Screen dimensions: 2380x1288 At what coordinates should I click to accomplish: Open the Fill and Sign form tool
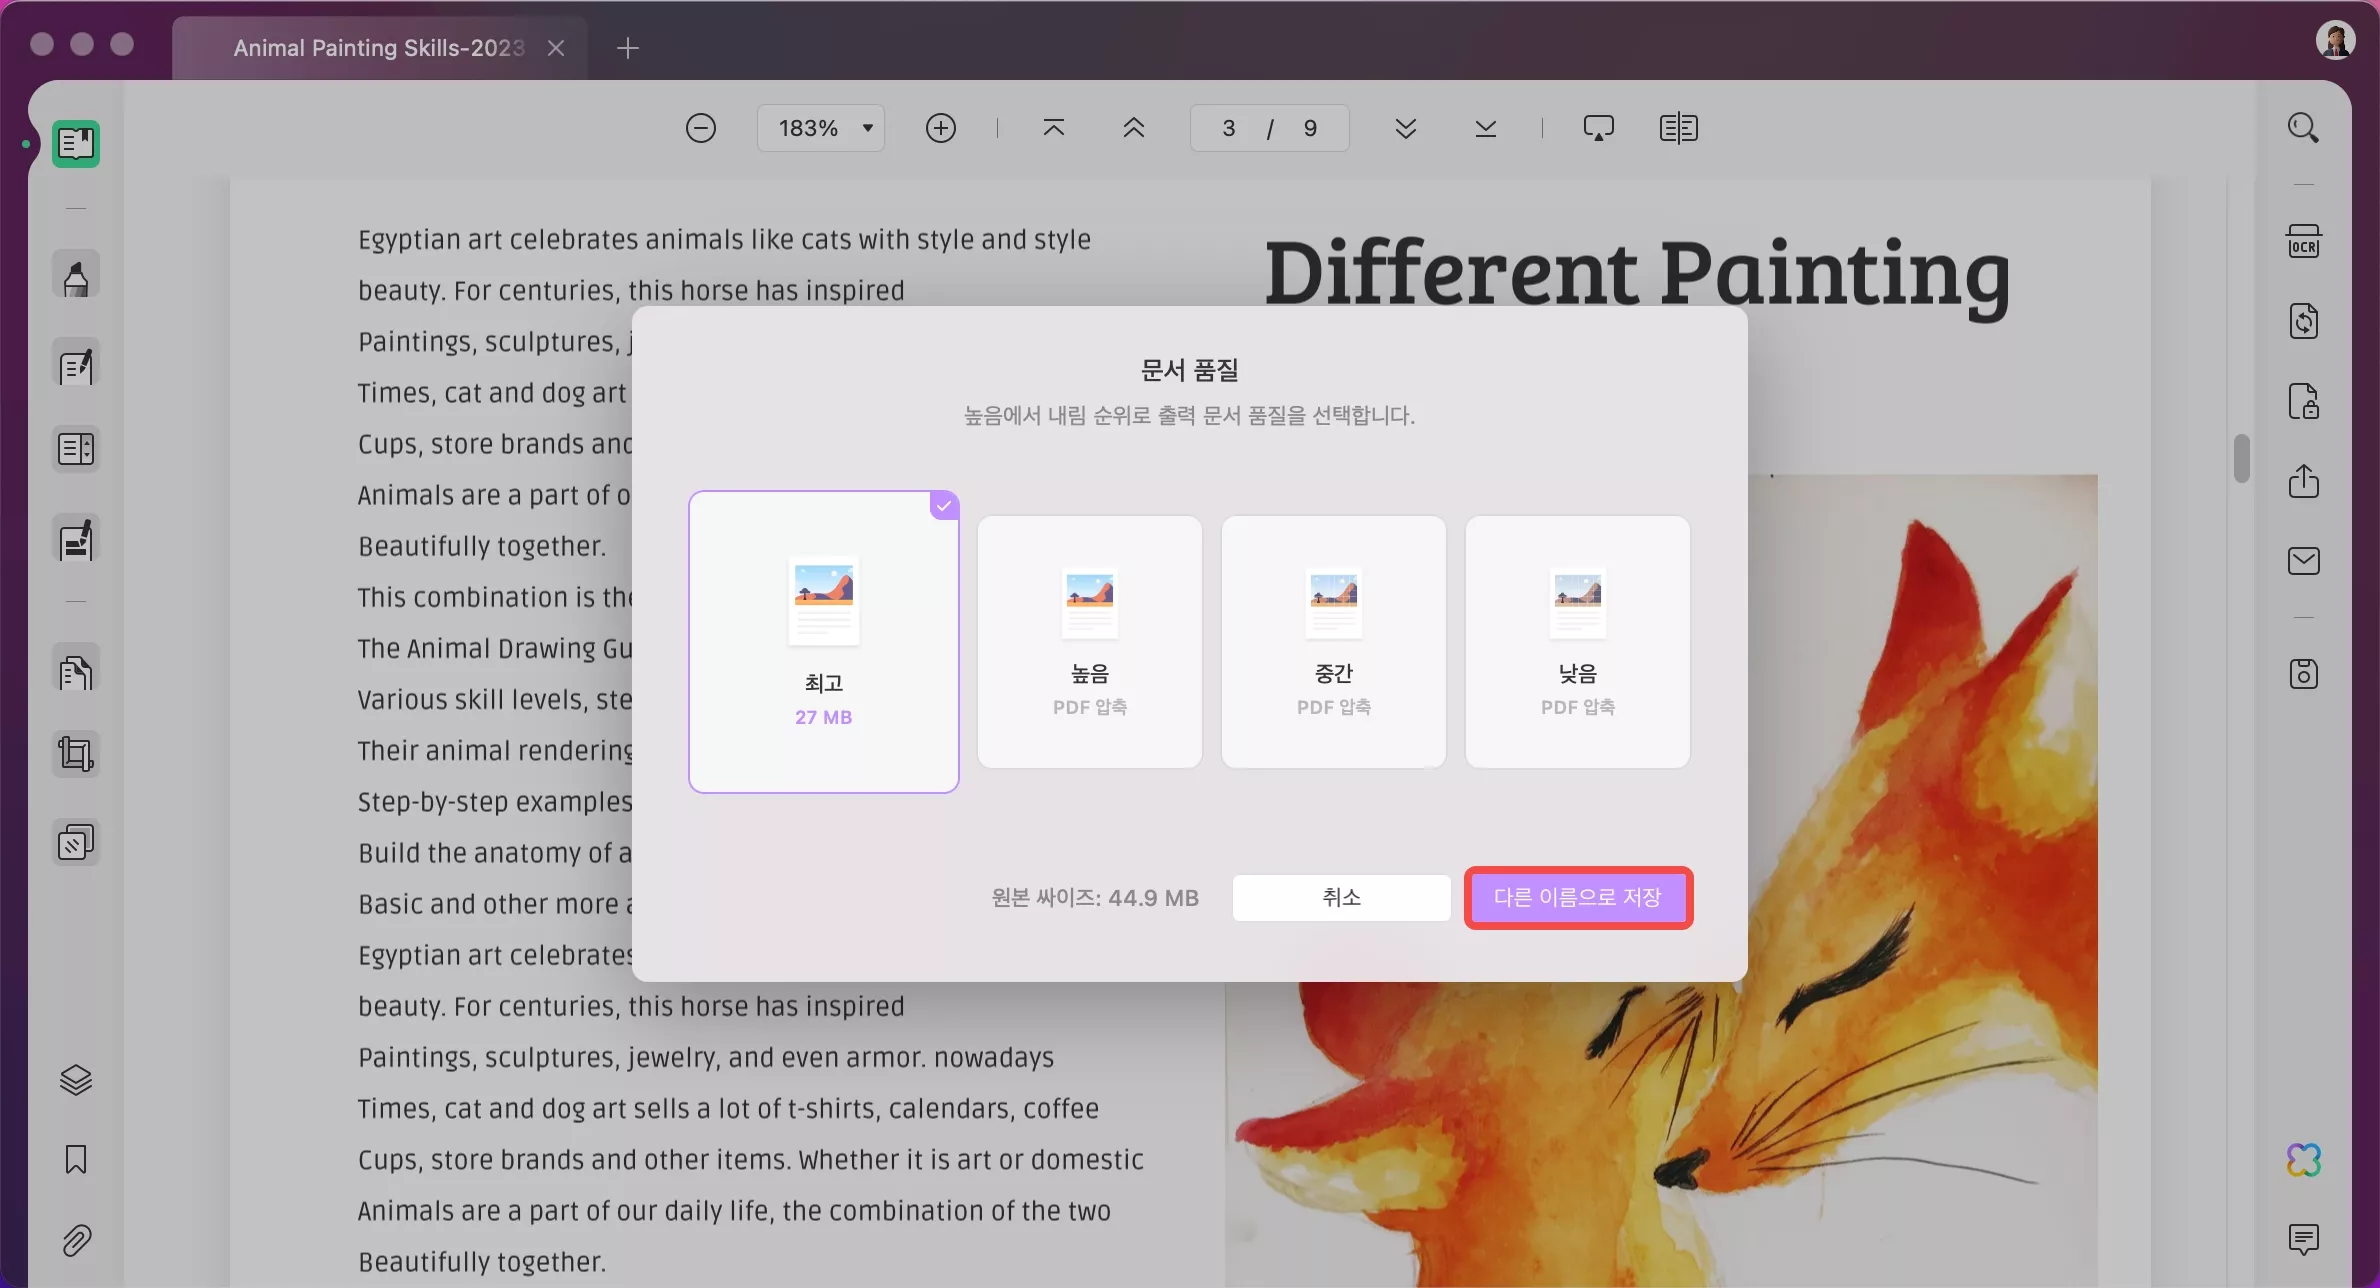pyautogui.click(x=76, y=540)
